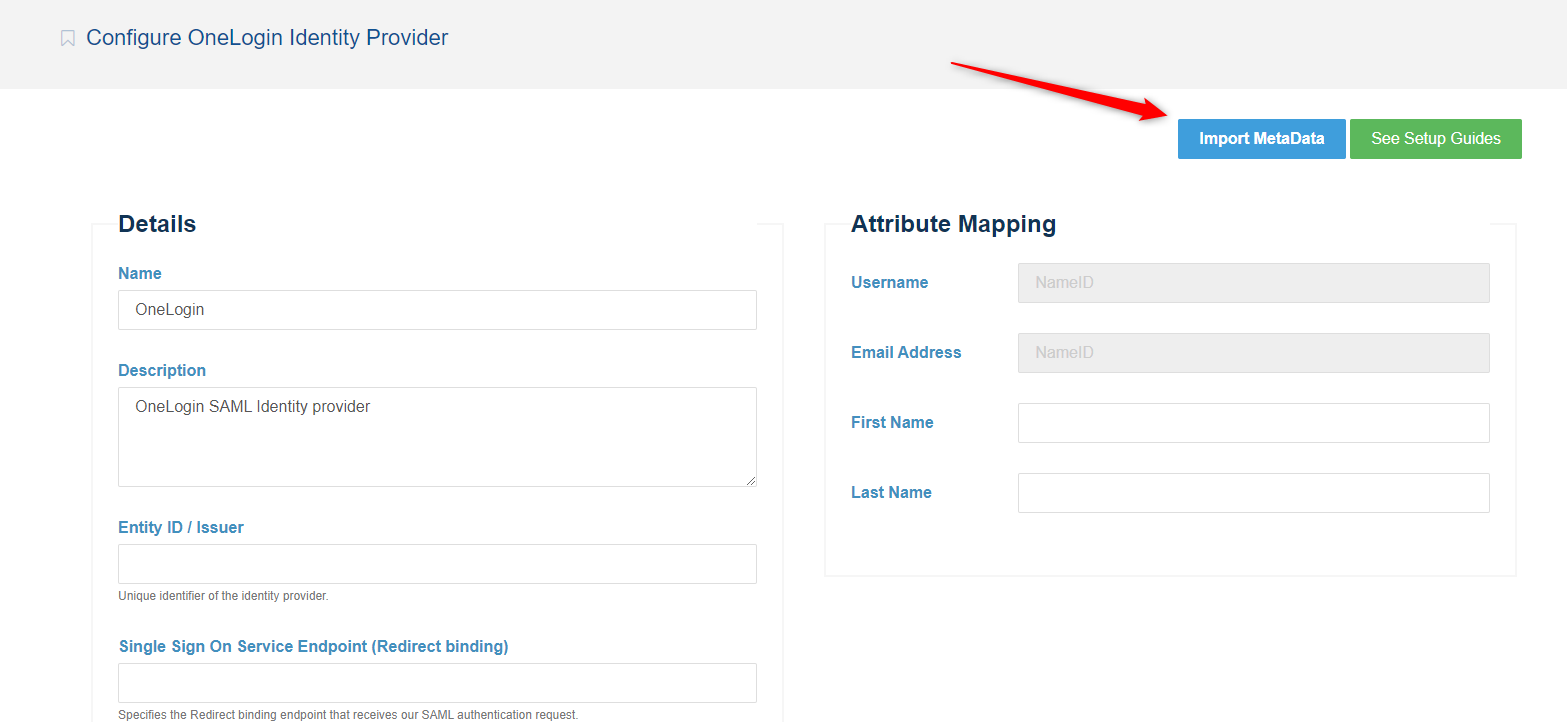This screenshot has height=722, width=1567.
Task: Click the Username label in Attribute Mapping
Action: point(889,282)
